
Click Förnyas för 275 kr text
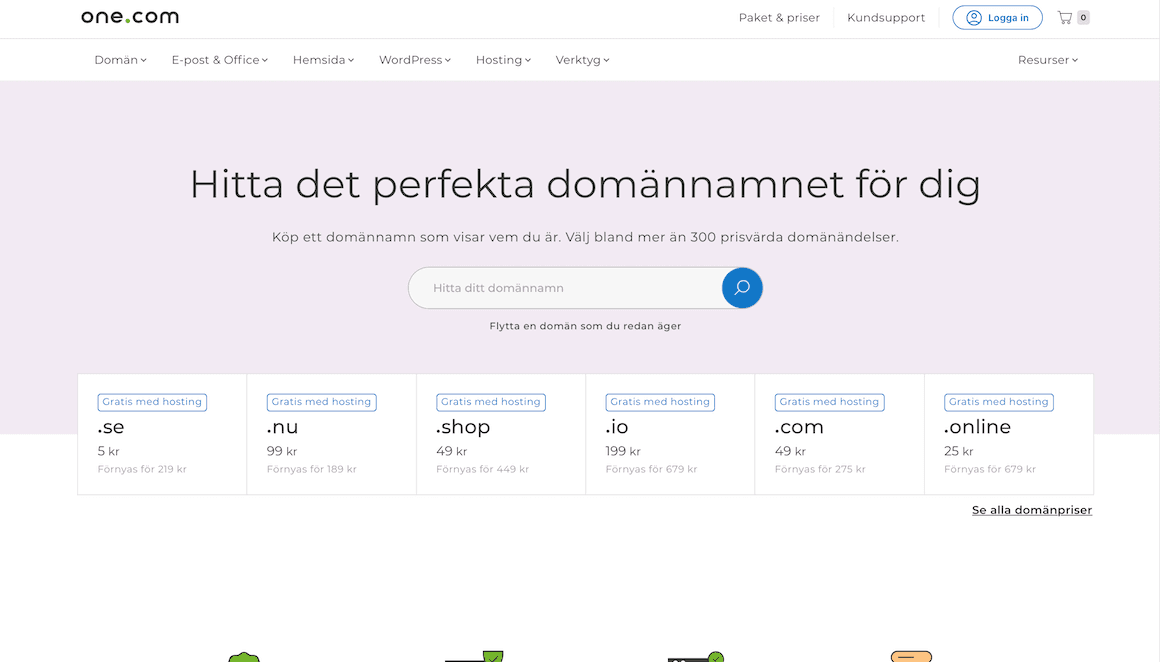[820, 469]
